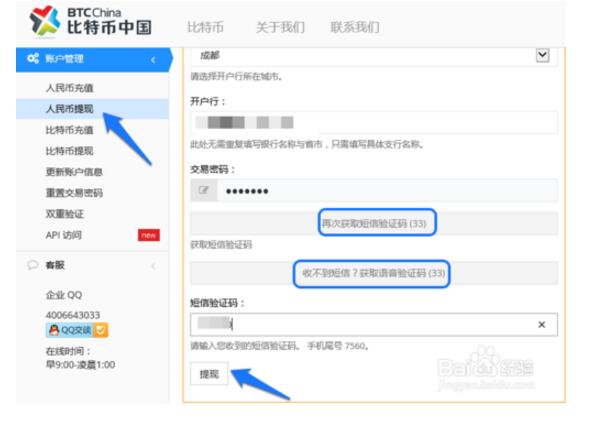Click the 早9:00-凌晨1:00 hours text

coord(81,365)
